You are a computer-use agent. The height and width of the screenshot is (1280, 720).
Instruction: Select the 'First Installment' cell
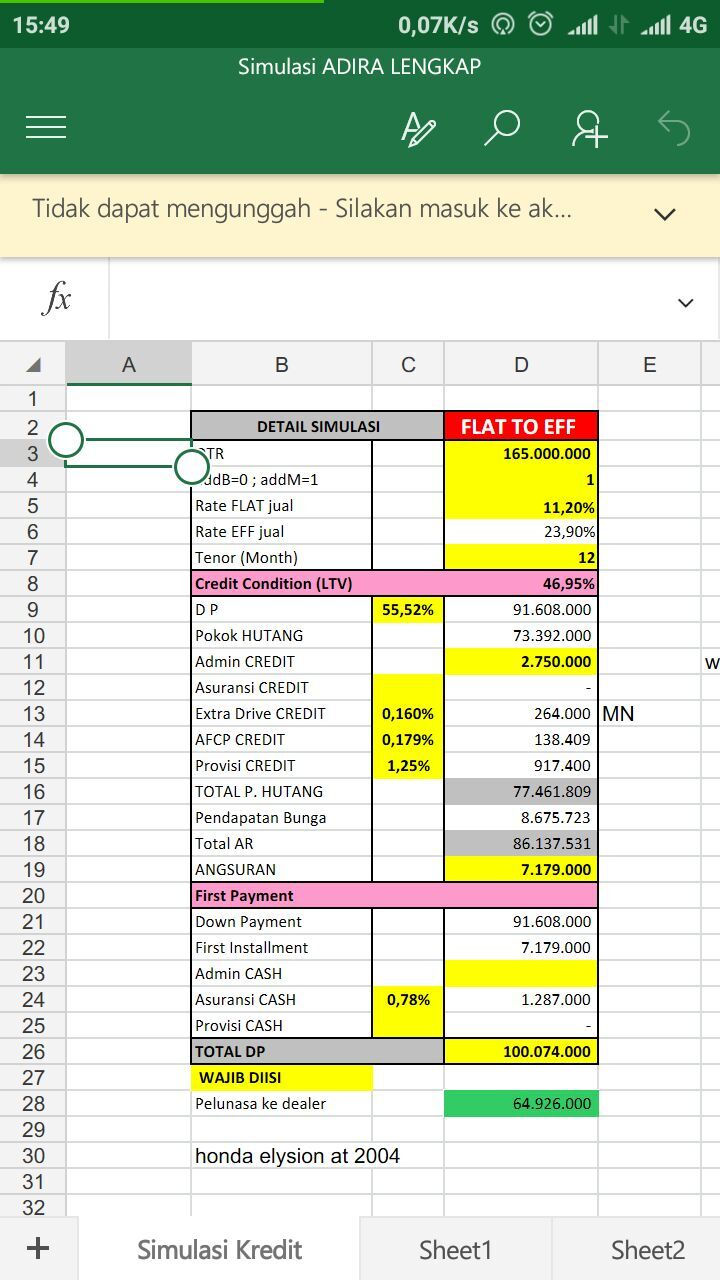[281, 947]
